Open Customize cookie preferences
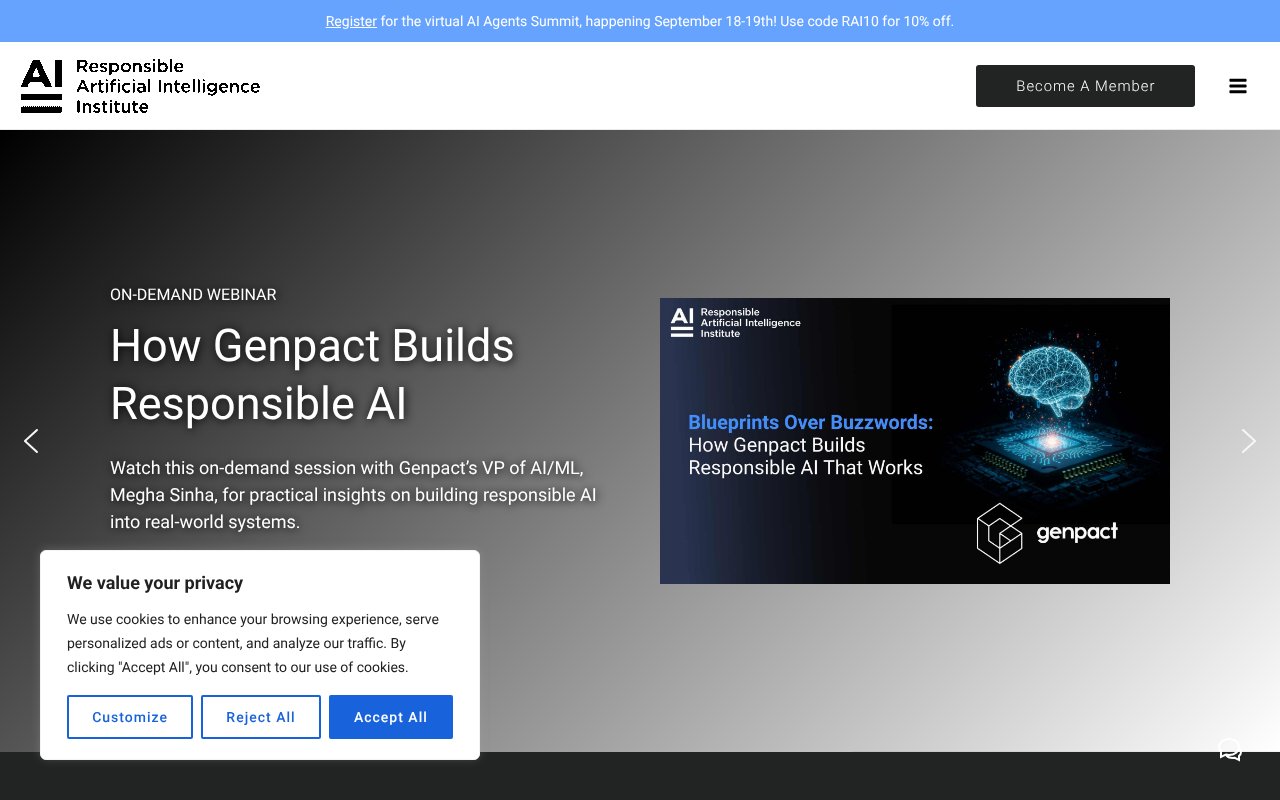The image size is (1280, 800). [129, 717]
